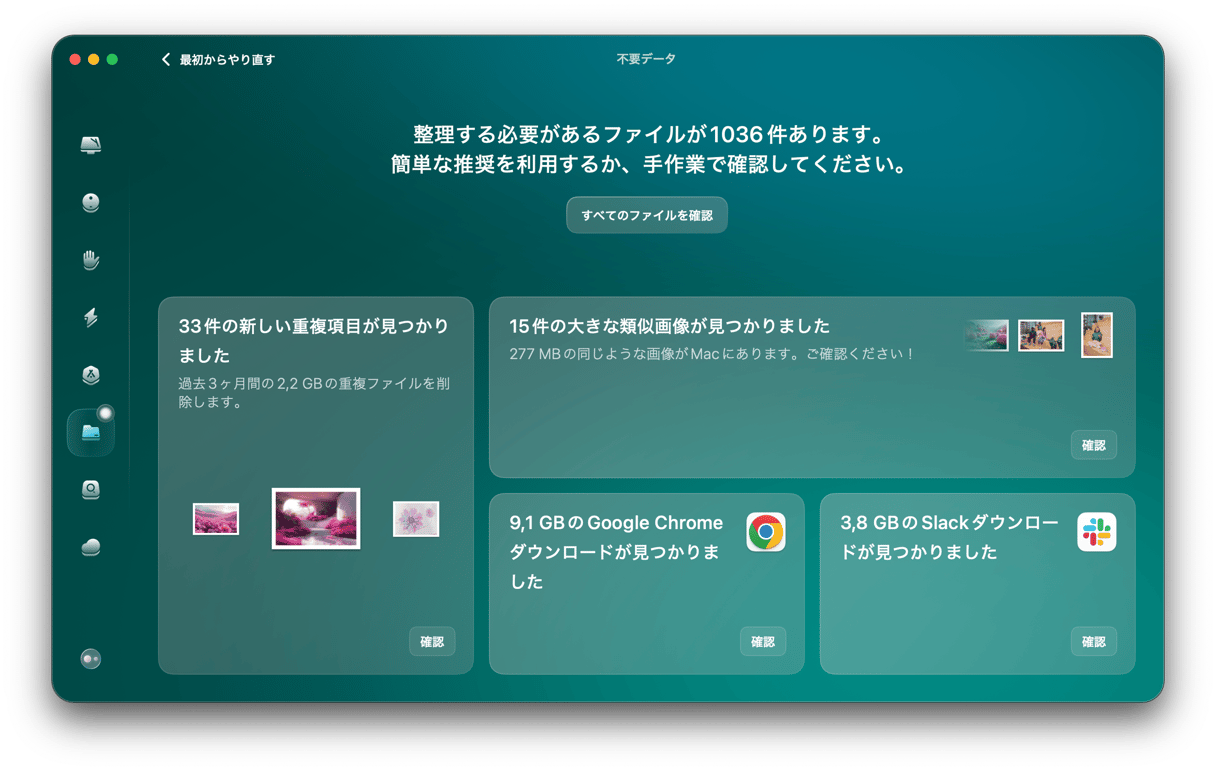Click the Slack logo icon
Image resolution: width=1216 pixels, height=771 pixels.
(x=1096, y=532)
